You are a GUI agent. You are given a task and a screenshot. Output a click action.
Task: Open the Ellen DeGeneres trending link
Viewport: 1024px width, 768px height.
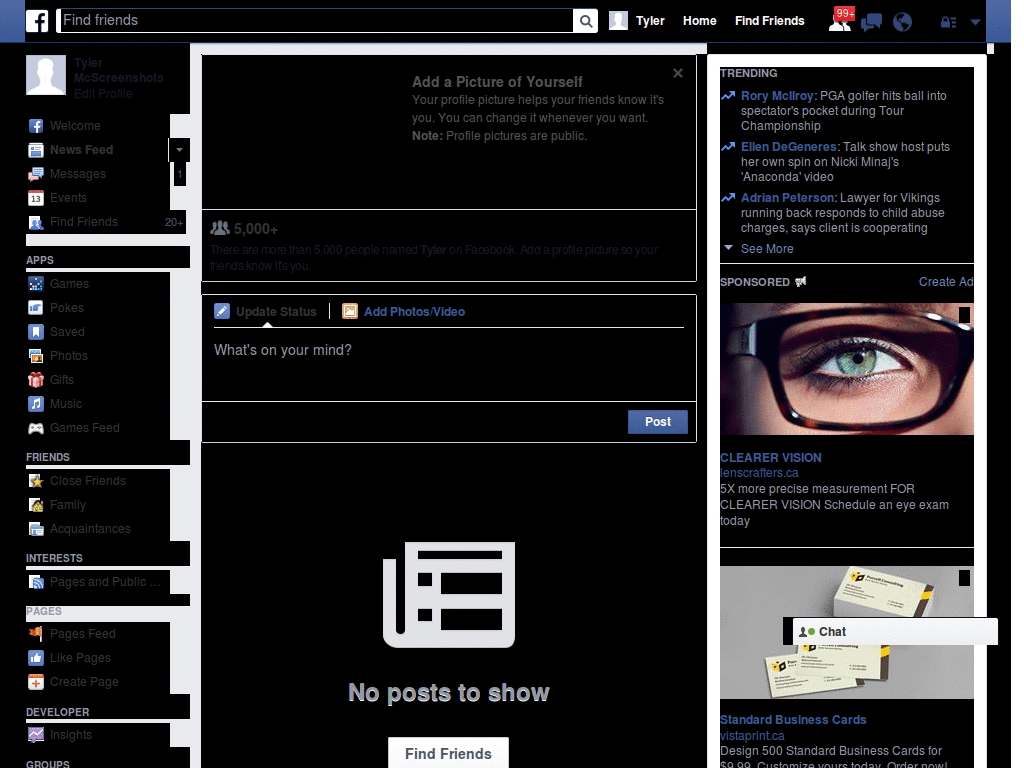pos(788,147)
